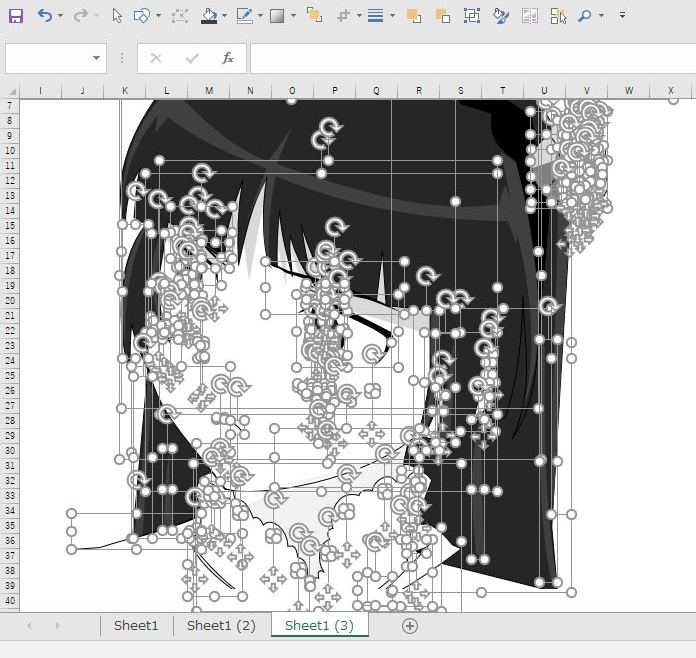Image resolution: width=696 pixels, height=658 pixels.
Task: Click the Group objects icon
Action: click(x=471, y=16)
